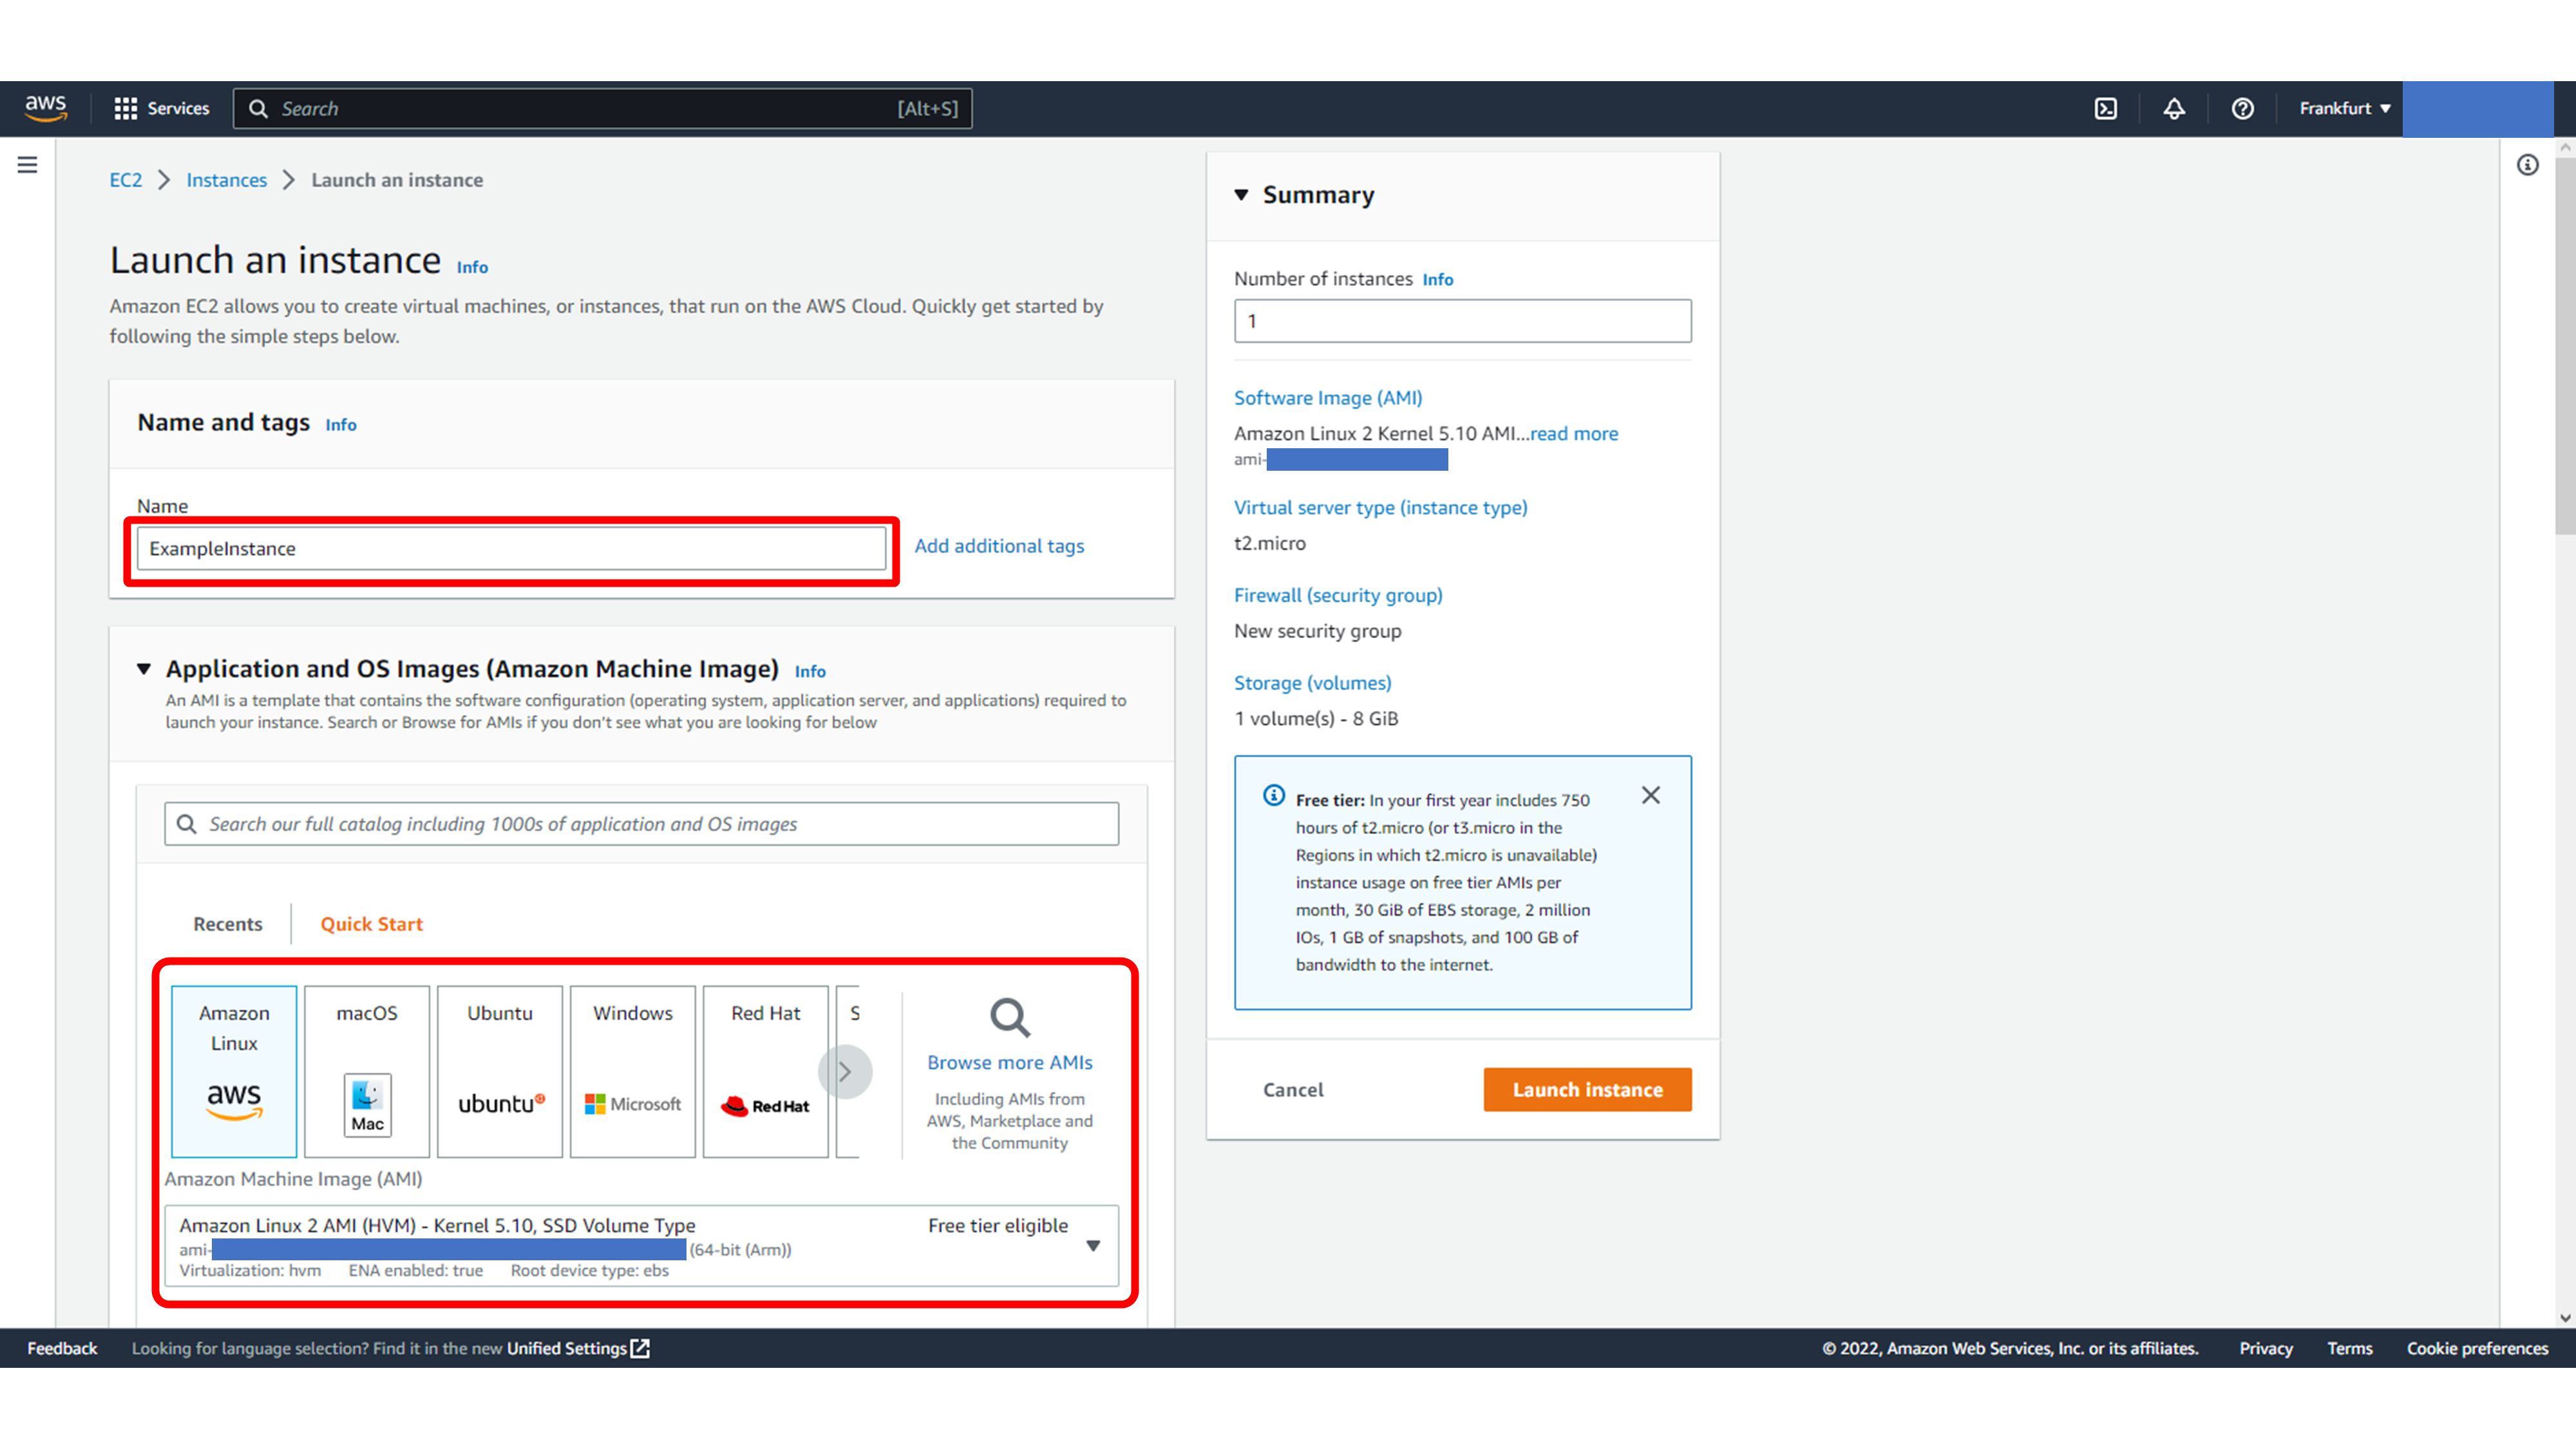Click Info next to Name and tags

point(341,425)
